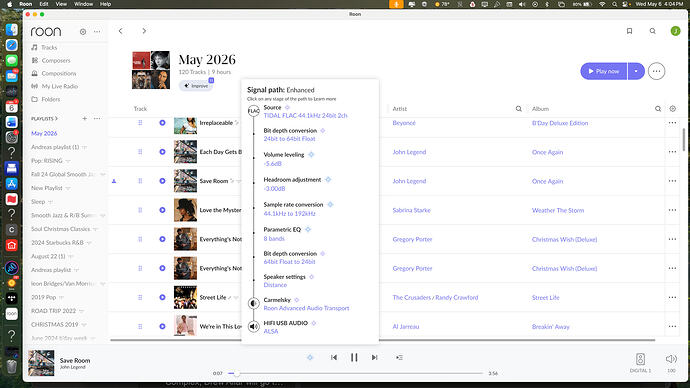Viewport: 690px width, 388px height.
Task: Open the DIGITAL 1 zone selector
Action: [x=640, y=362]
